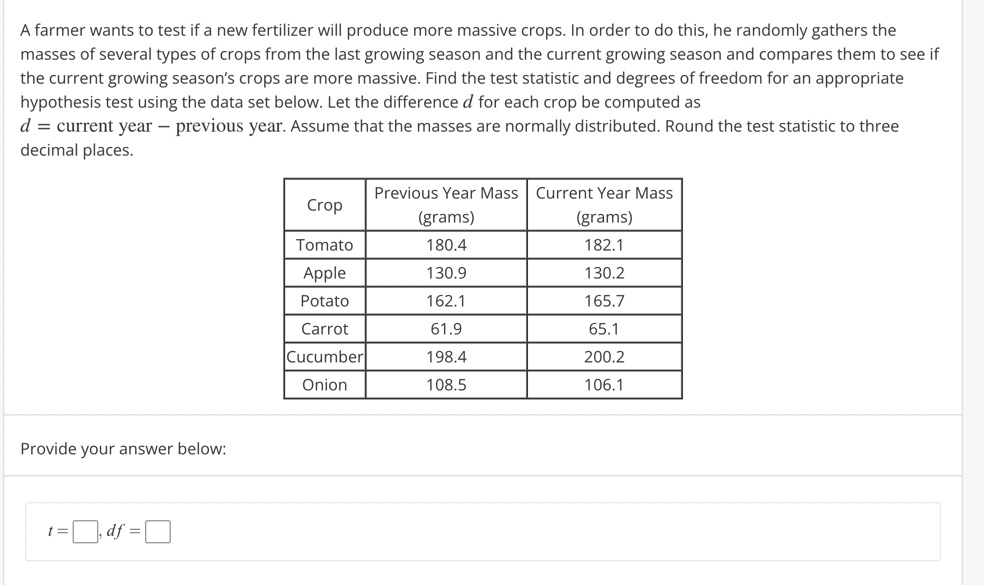
Task: Select the Carrot row in the table
Action: coord(323,329)
